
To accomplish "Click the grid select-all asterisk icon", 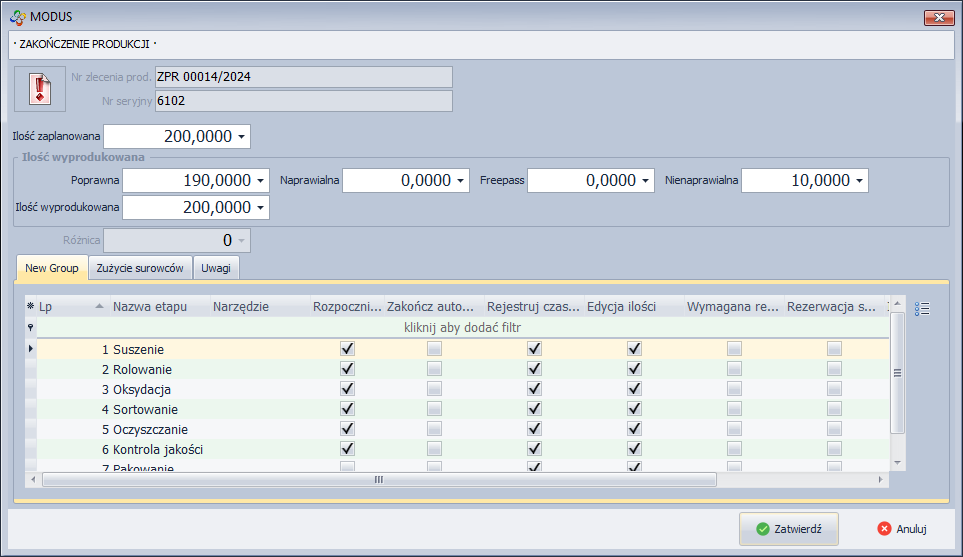I will pyautogui.click(x=30, y=307).
